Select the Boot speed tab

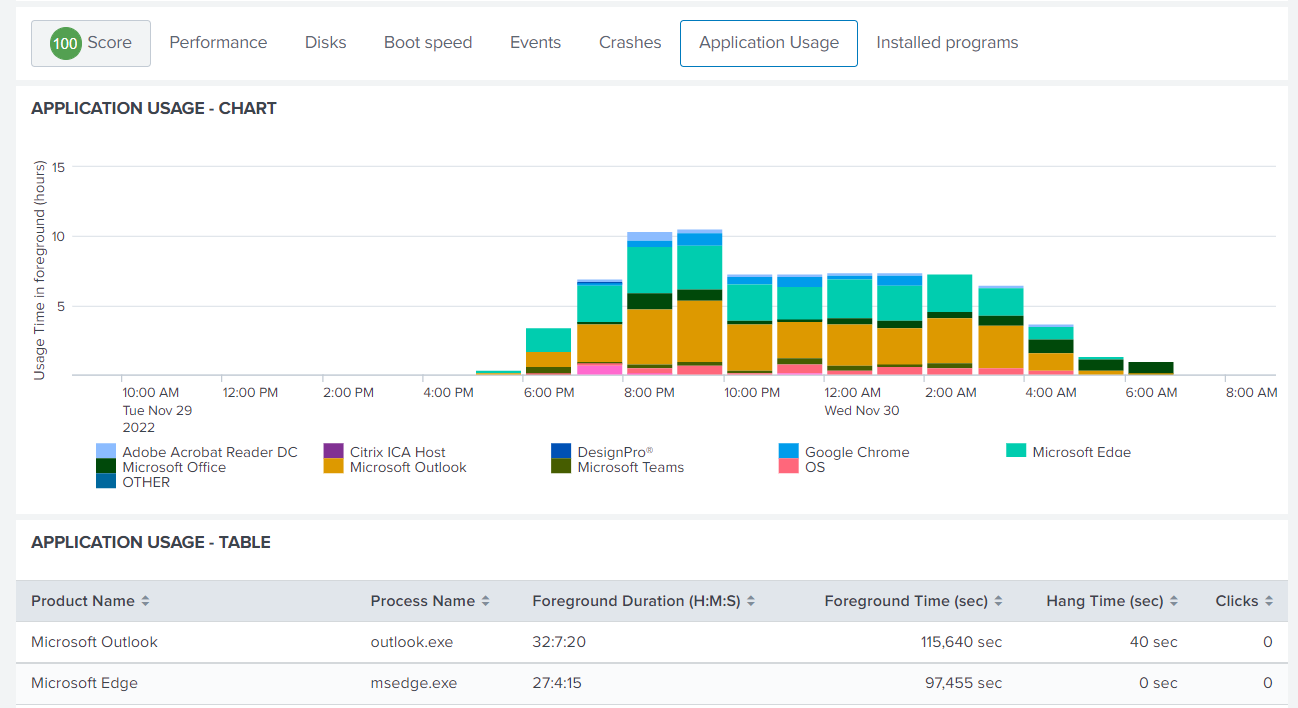[428, 43]
